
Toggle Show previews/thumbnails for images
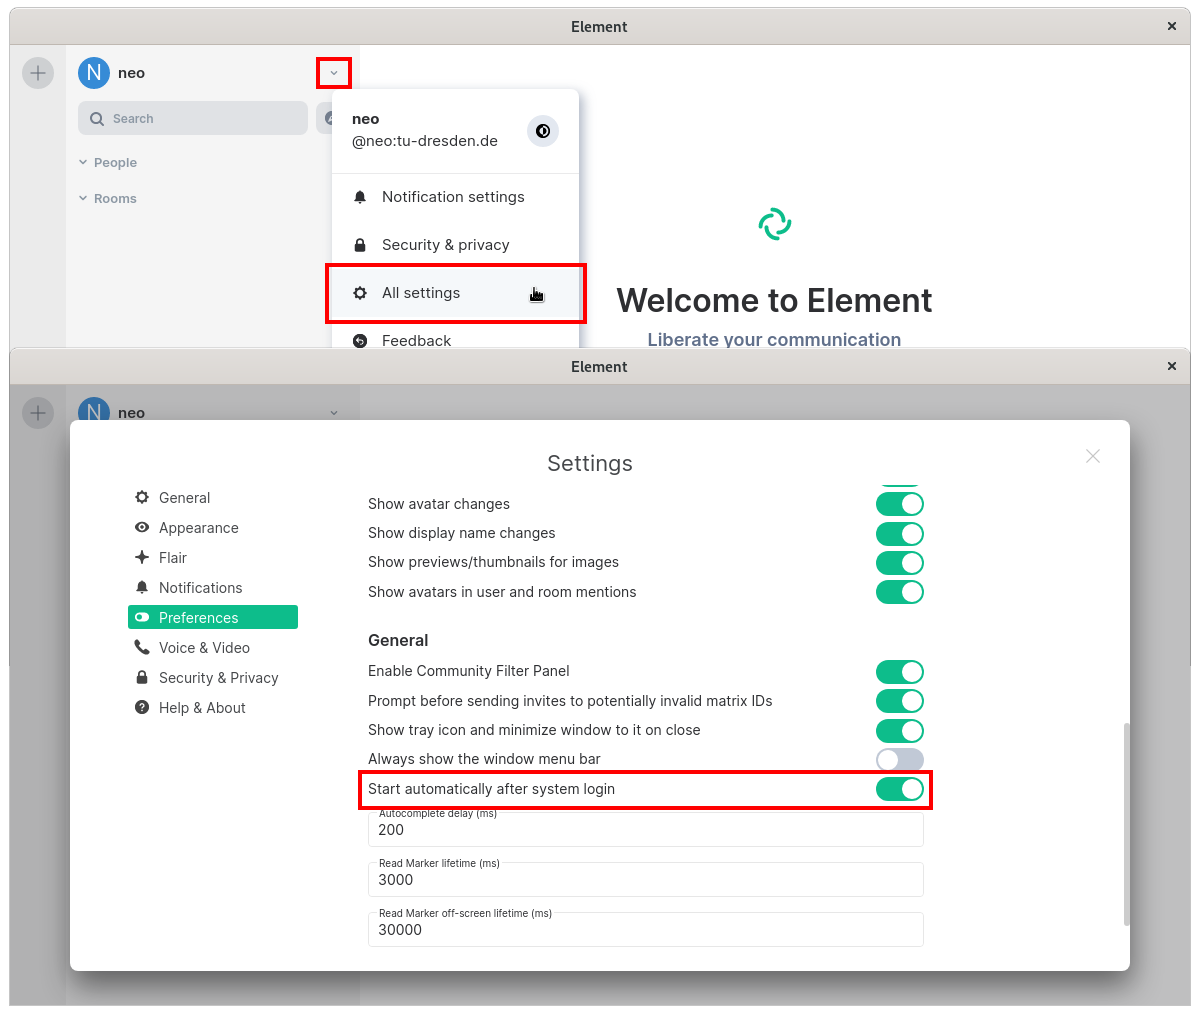900,563
